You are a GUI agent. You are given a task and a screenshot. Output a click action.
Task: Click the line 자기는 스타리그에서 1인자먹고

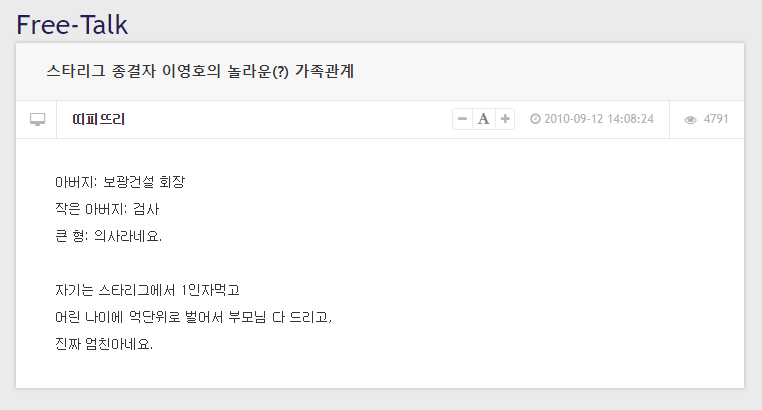[147, 290]
